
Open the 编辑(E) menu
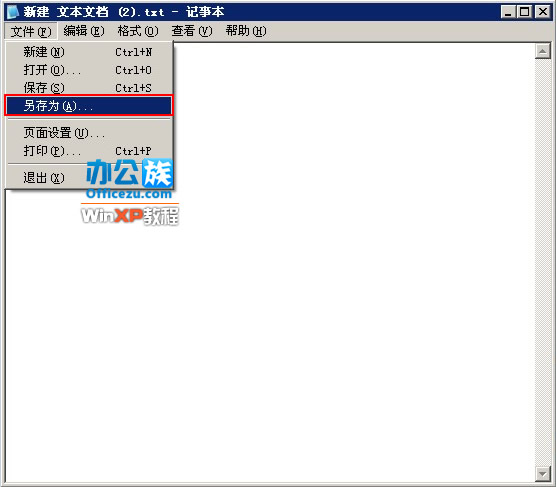coord(84,31)
